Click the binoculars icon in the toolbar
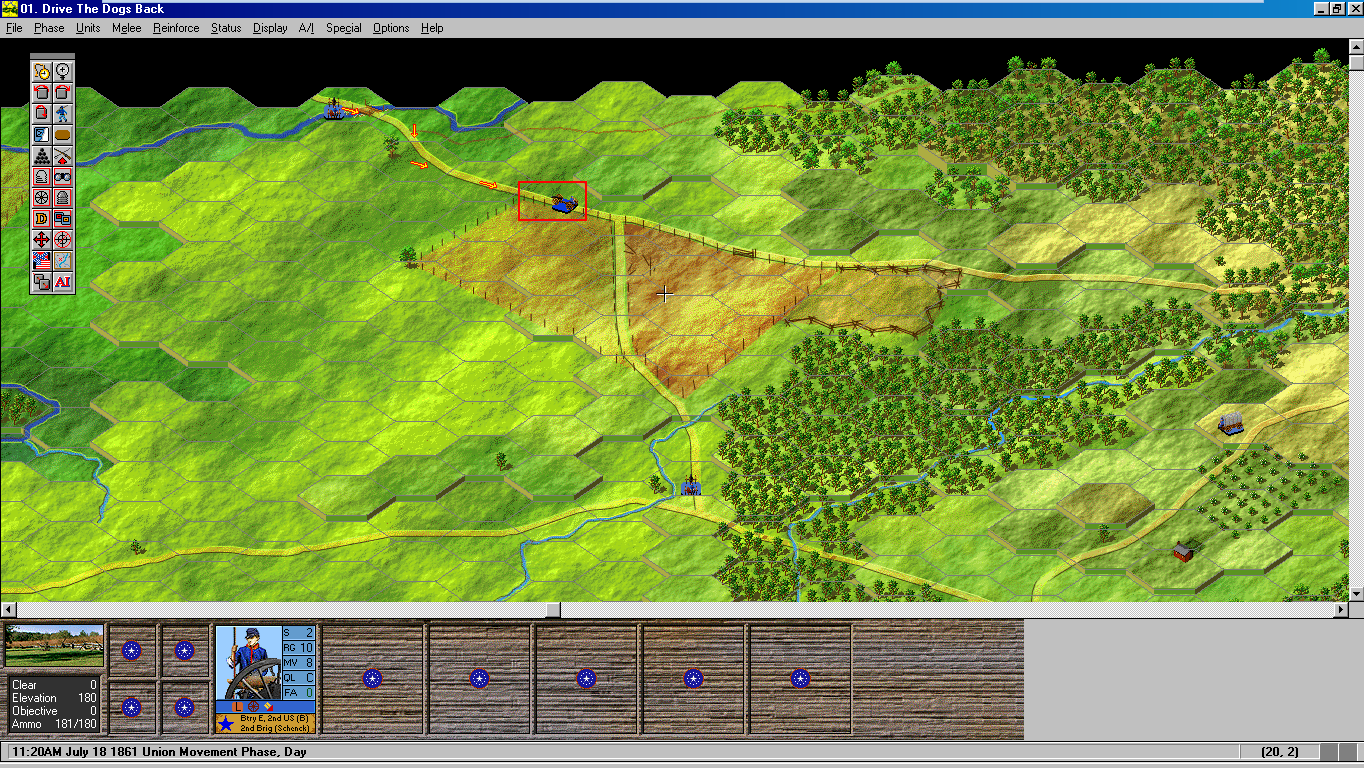Screen dimensions: 1364x768 [x=63, y=177]
